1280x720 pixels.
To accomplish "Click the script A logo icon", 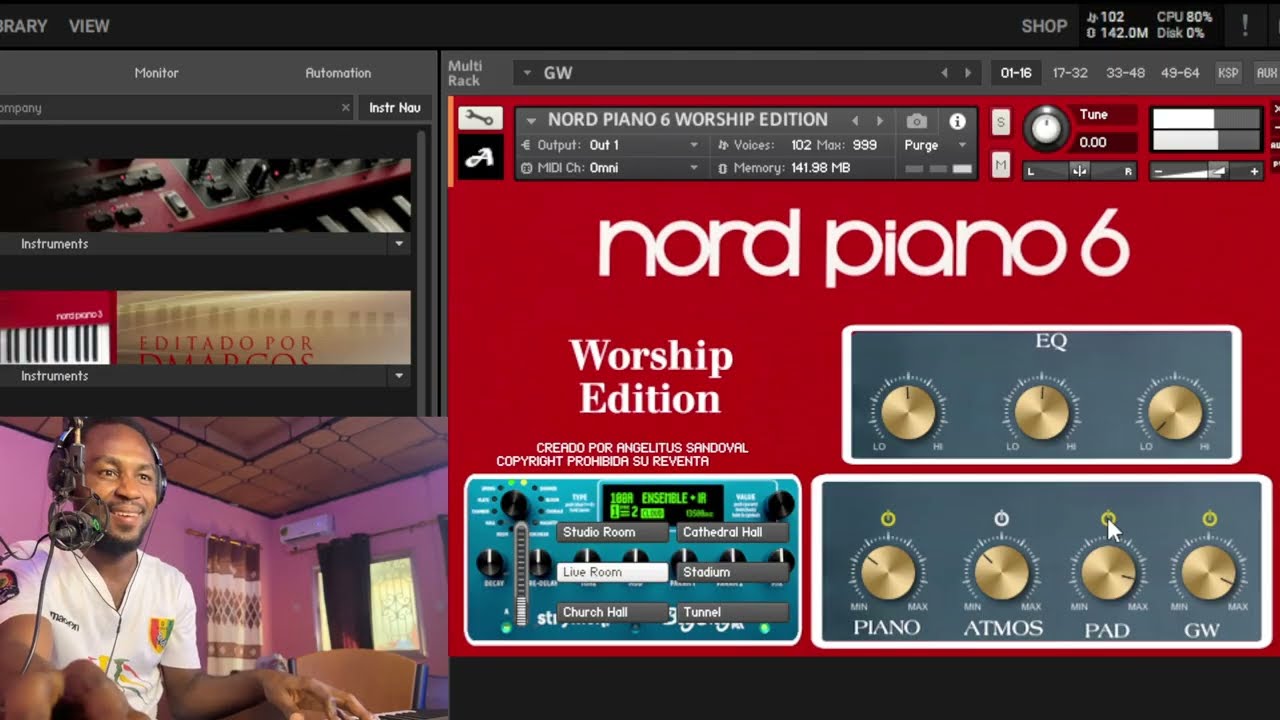I will tap(480, 158).
